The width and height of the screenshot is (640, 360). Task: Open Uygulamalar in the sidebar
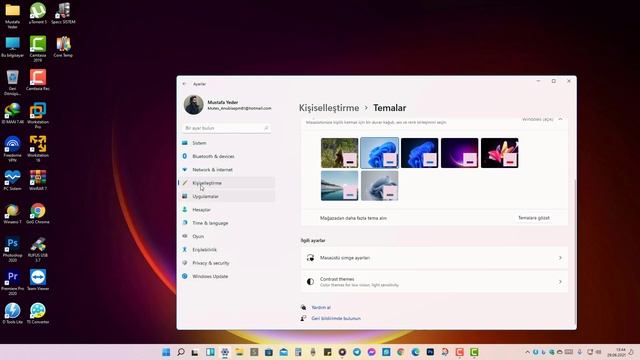[x=227, y=196]
